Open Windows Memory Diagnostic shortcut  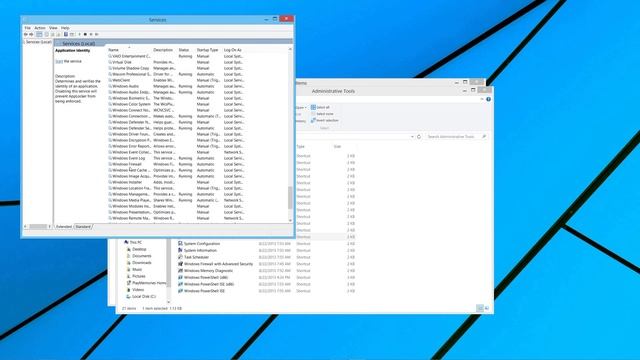point(205,271)
